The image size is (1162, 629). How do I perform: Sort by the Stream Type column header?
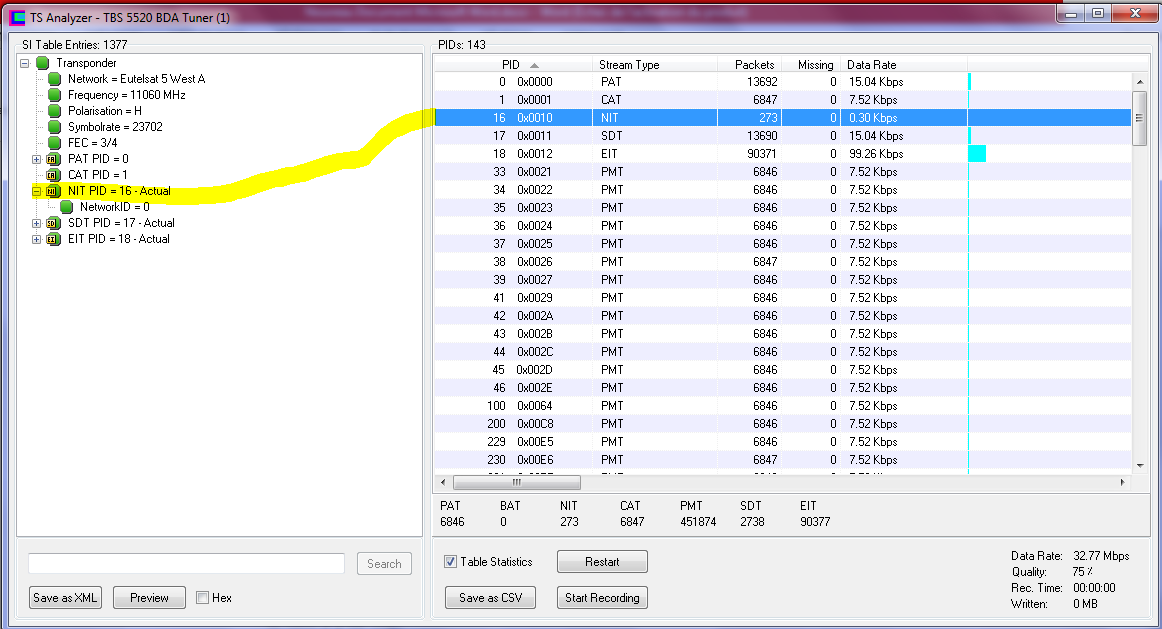(655, 65)
